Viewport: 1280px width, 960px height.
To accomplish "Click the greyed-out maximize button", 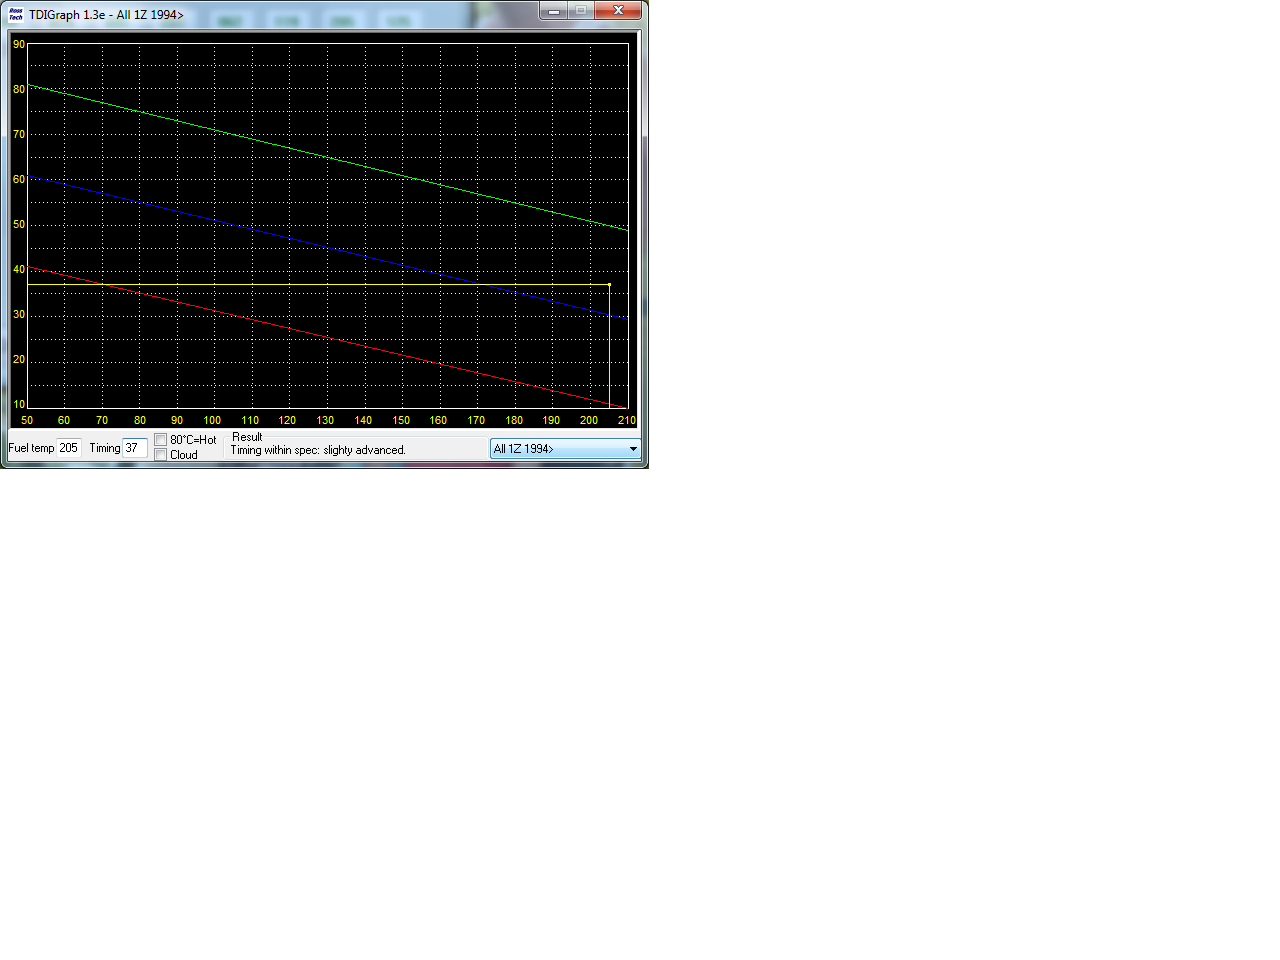I will 581,11.
